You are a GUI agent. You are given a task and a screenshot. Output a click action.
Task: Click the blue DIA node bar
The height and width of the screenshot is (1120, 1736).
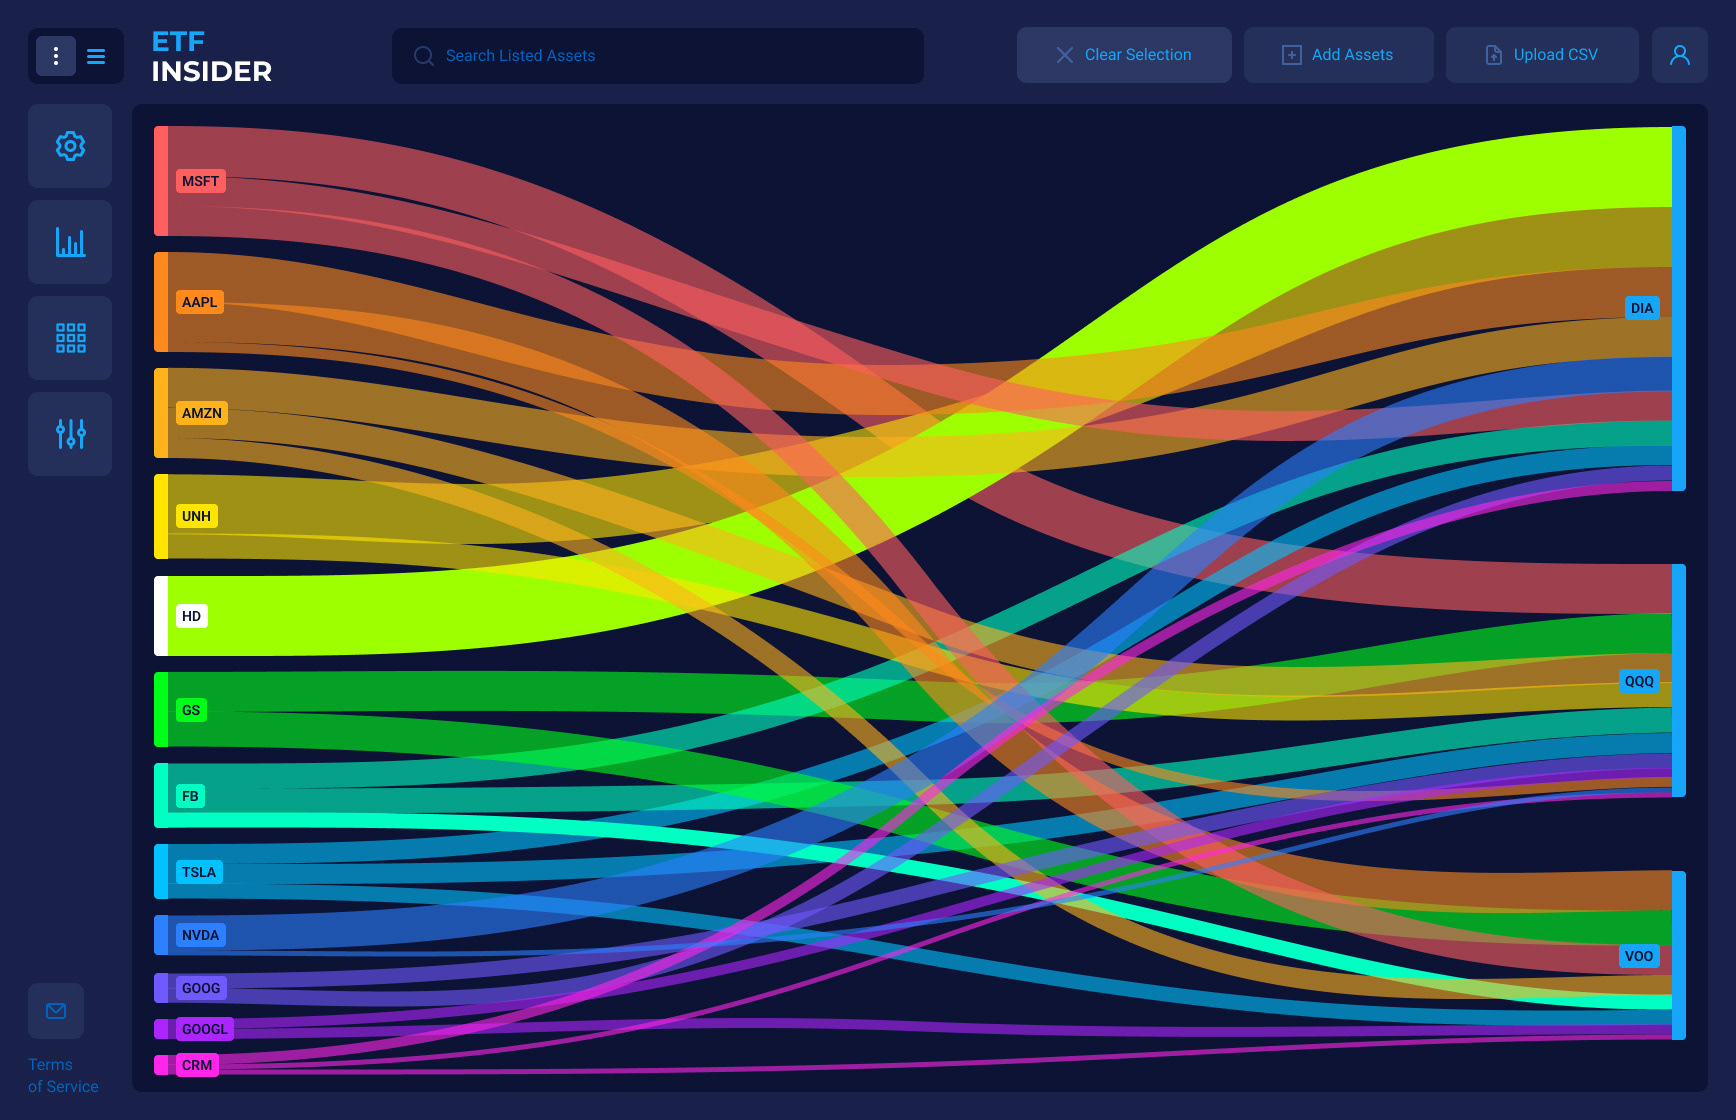[1679, 308]
